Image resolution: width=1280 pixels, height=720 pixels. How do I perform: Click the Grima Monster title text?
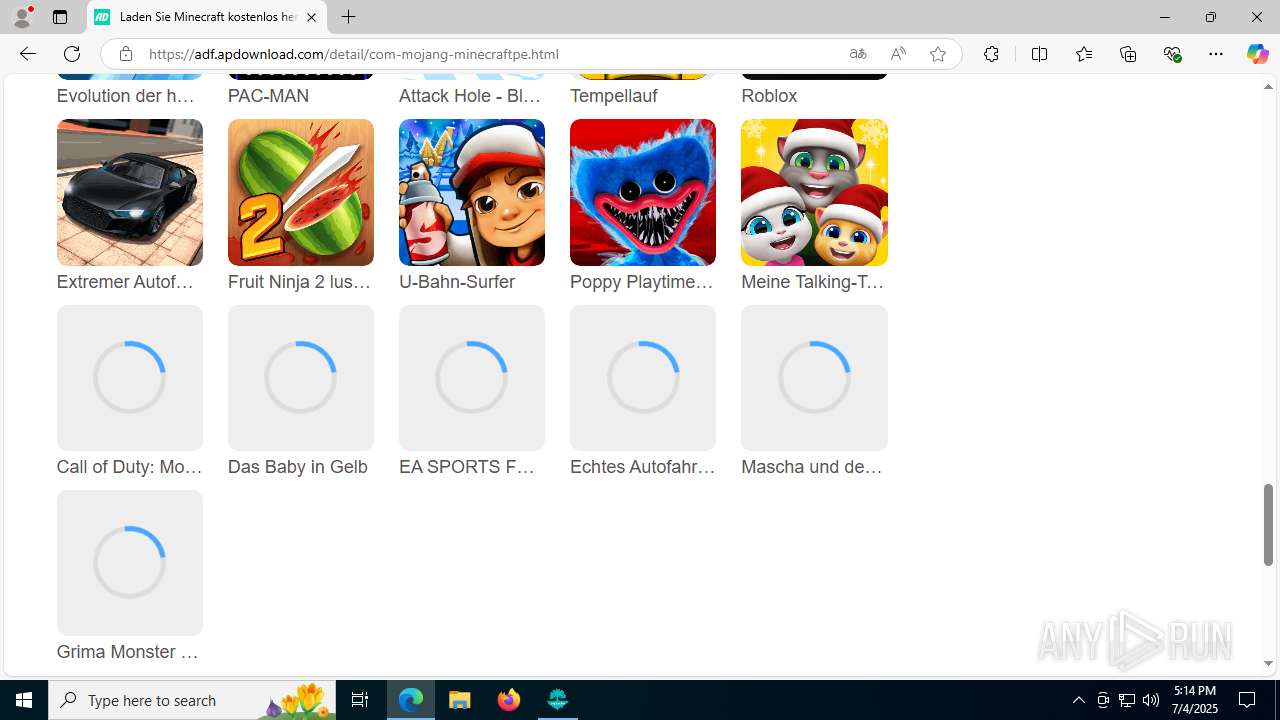click(x=128, y=652)
